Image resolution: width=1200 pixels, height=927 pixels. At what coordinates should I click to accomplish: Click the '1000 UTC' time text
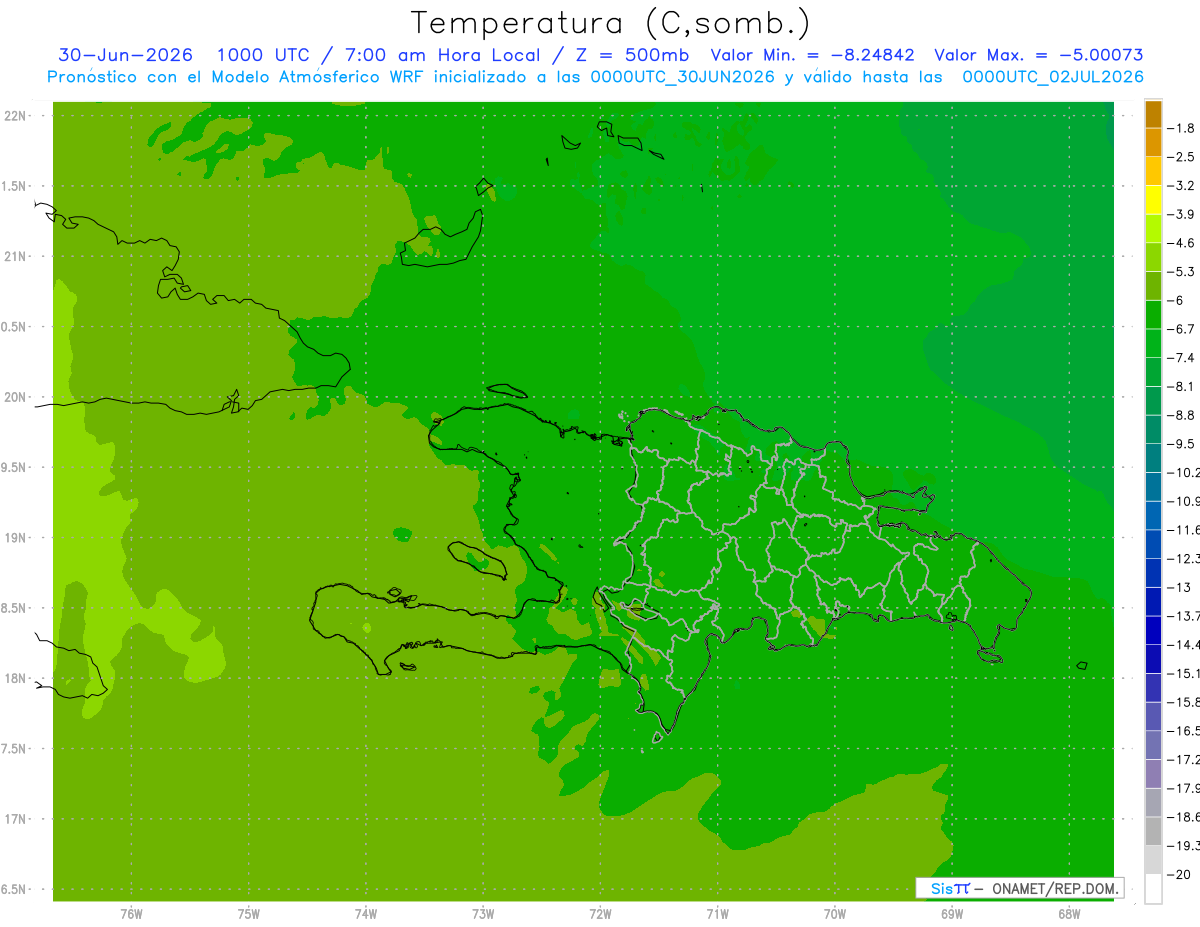[263, 55]
